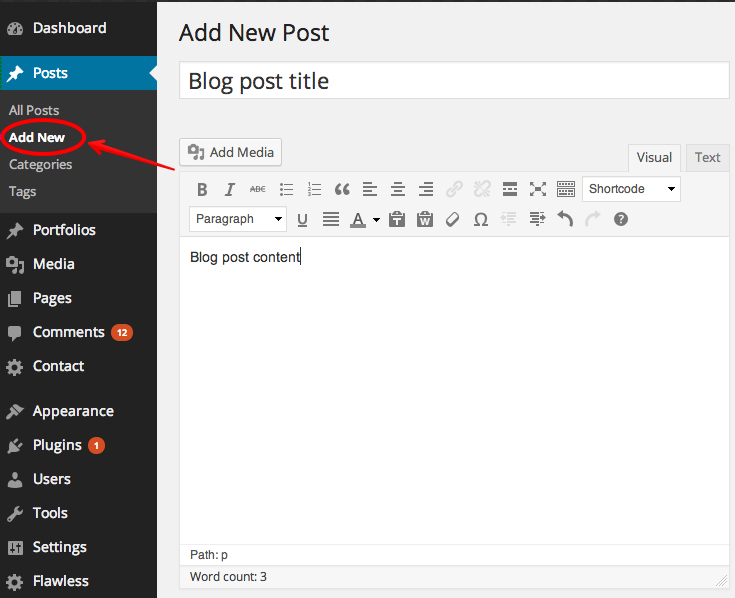Expand the Paragraph format dropdown
735x598 pixels.
click(x=237, y=219)
